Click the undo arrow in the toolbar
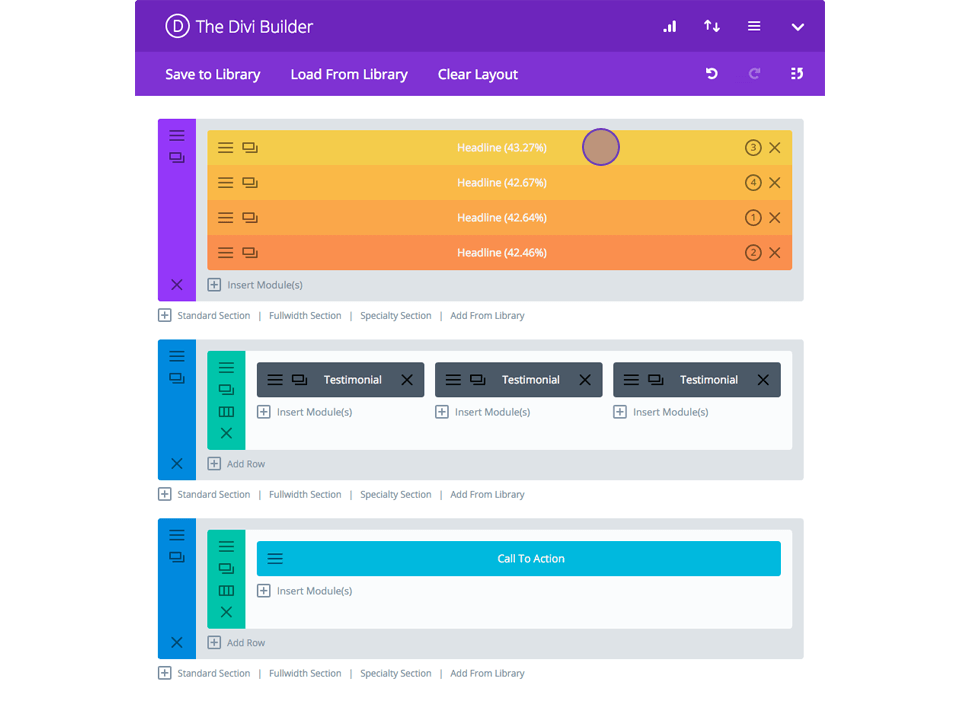Viewport: 960px width, 701px height. 711,73
